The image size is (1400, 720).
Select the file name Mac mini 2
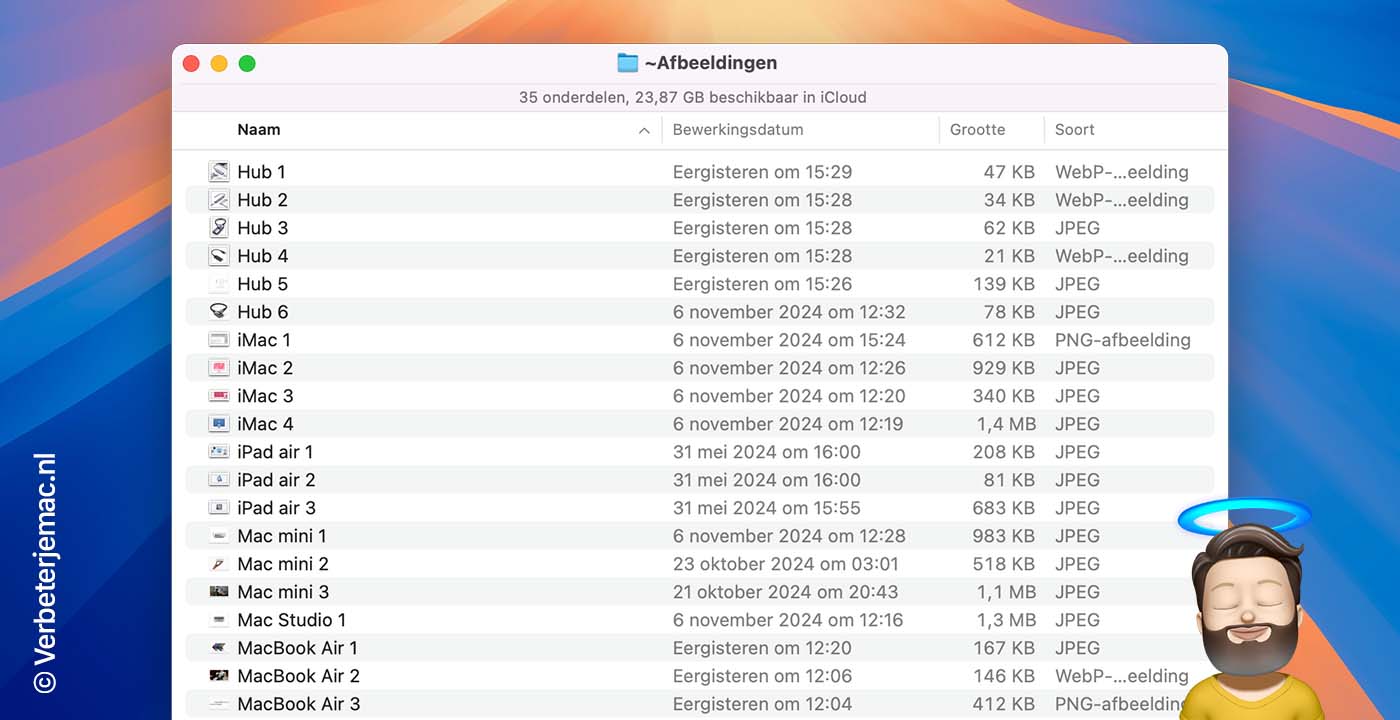point(283,564)
